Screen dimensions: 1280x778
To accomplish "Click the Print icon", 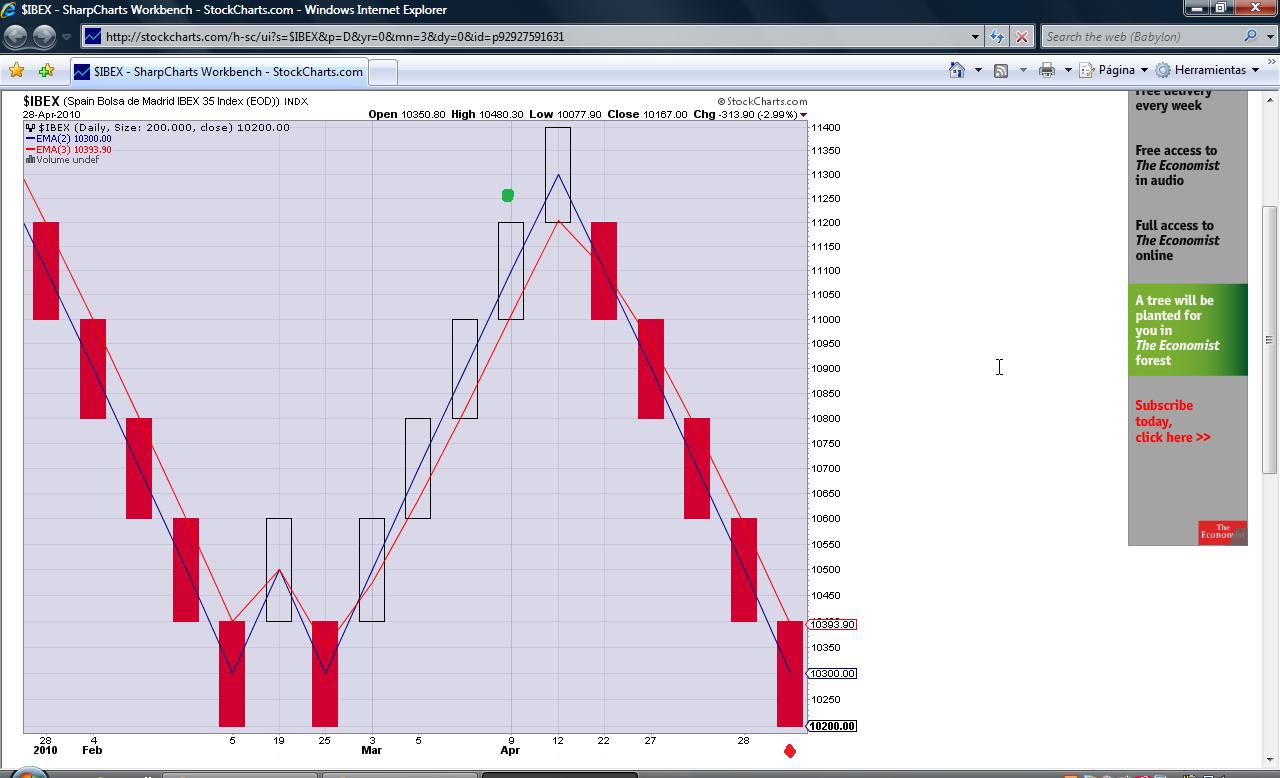I will click(x=1047, y=70).
